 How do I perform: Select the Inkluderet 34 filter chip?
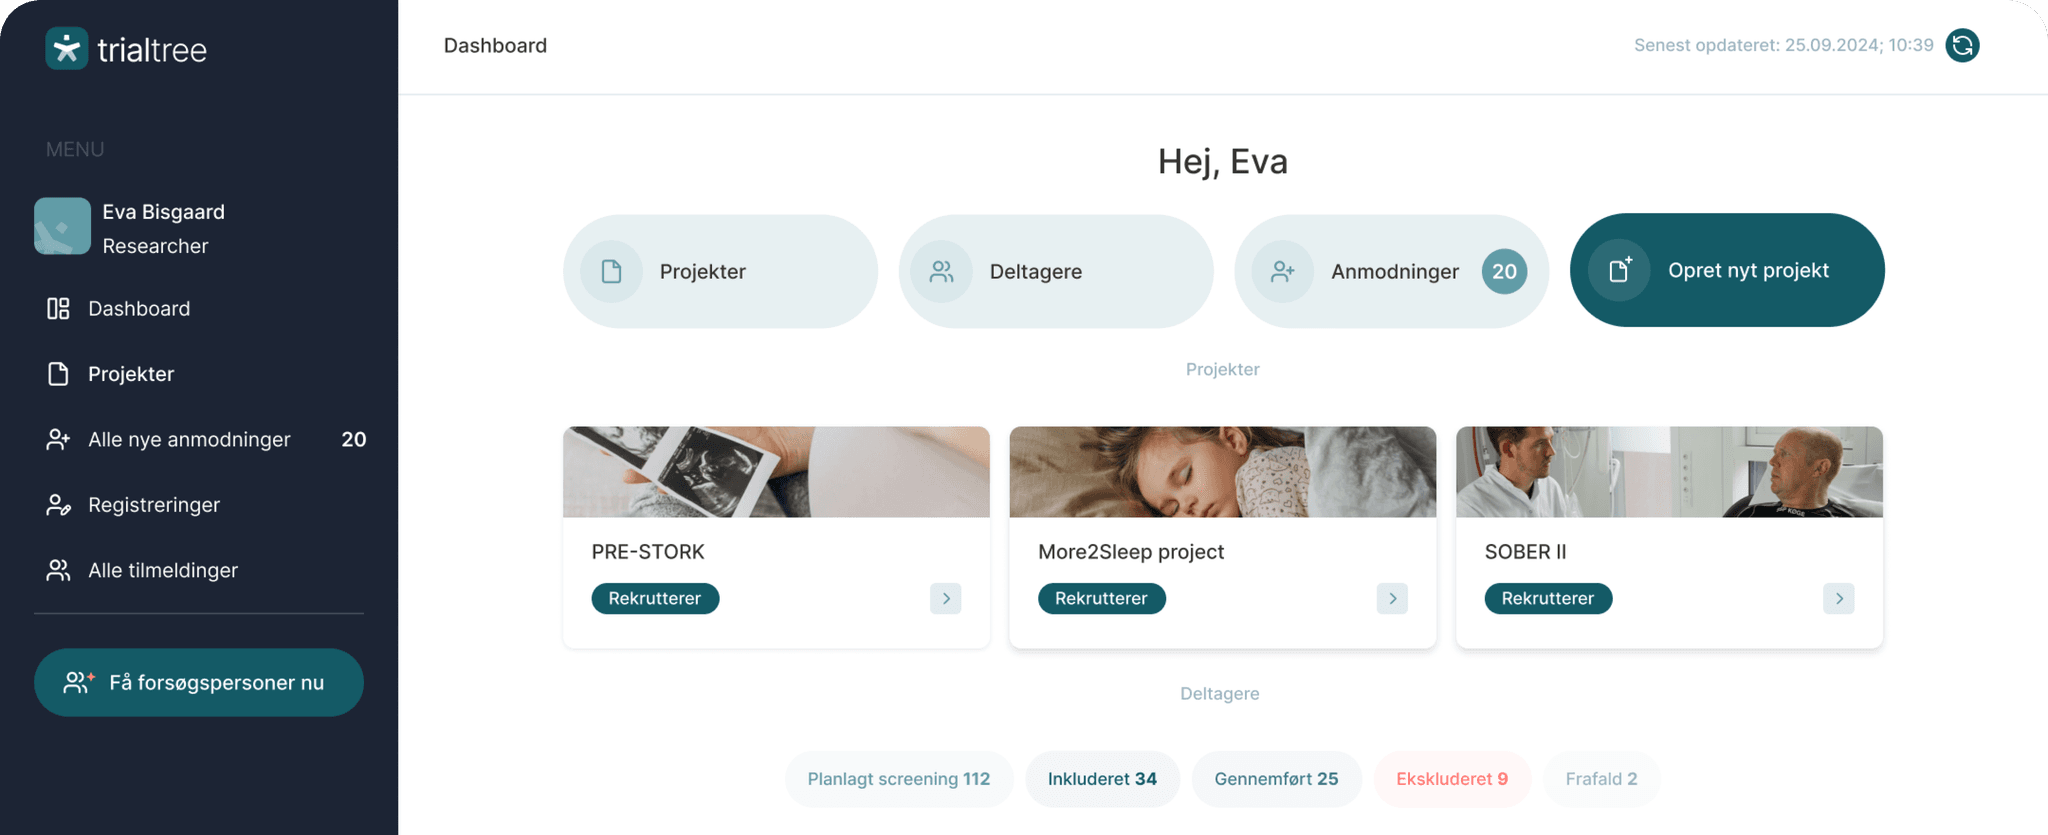1102,779
